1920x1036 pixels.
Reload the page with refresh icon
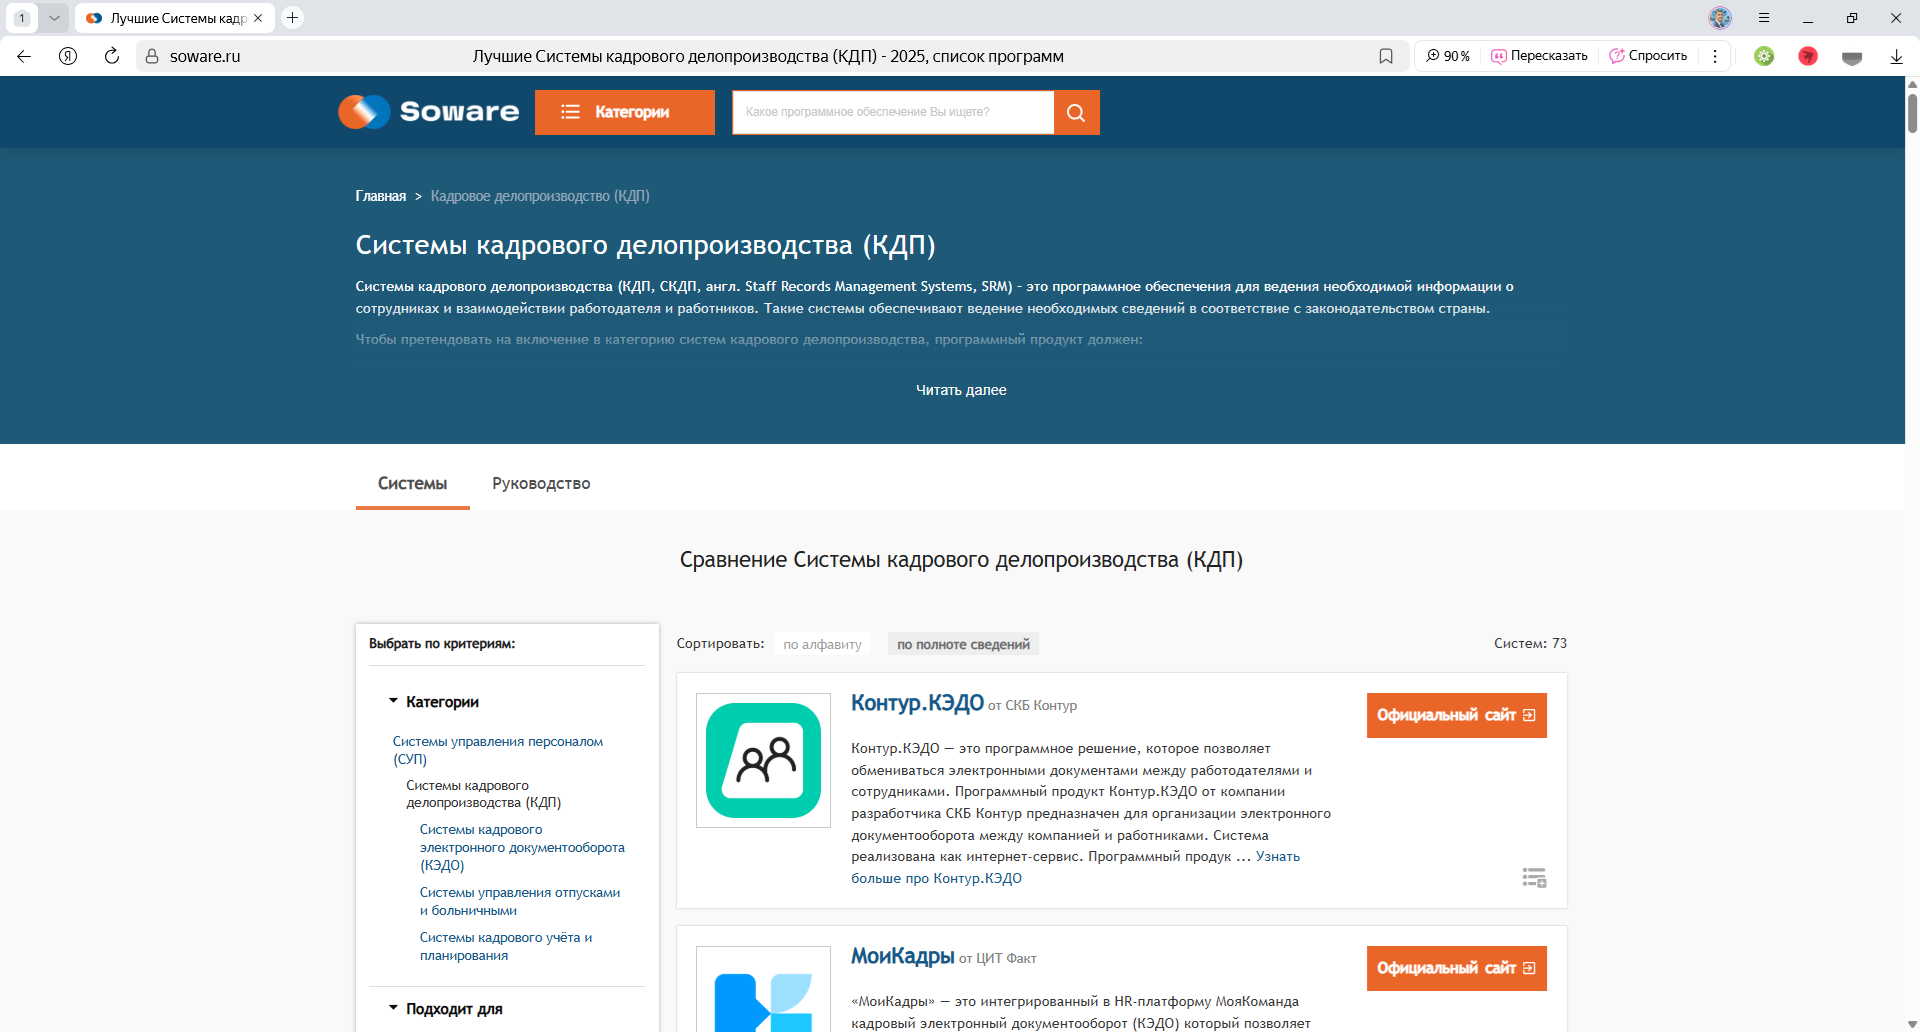112,56
